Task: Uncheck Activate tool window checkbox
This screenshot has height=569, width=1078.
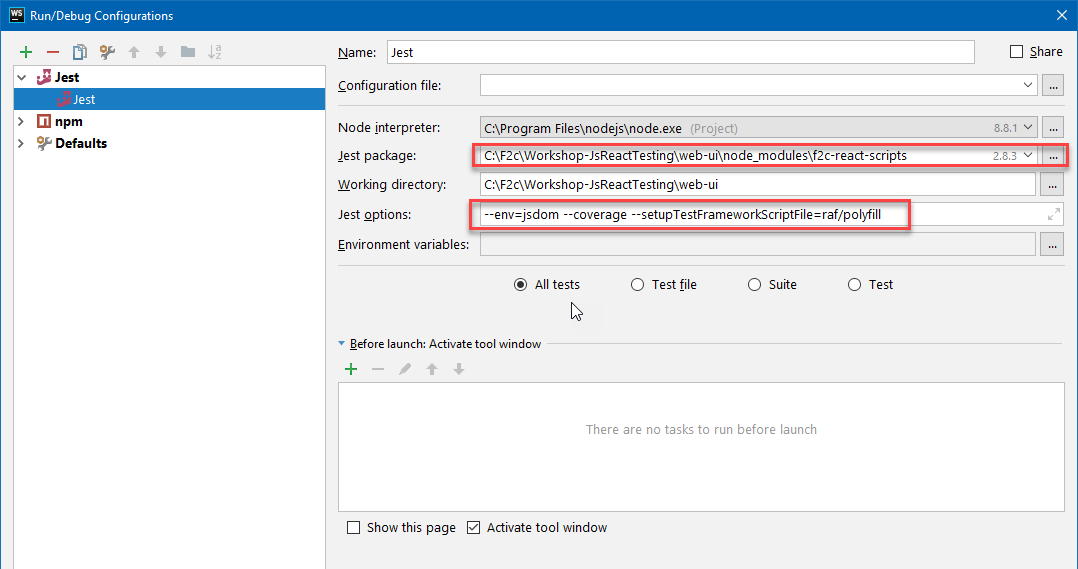Action: [473, 528]
